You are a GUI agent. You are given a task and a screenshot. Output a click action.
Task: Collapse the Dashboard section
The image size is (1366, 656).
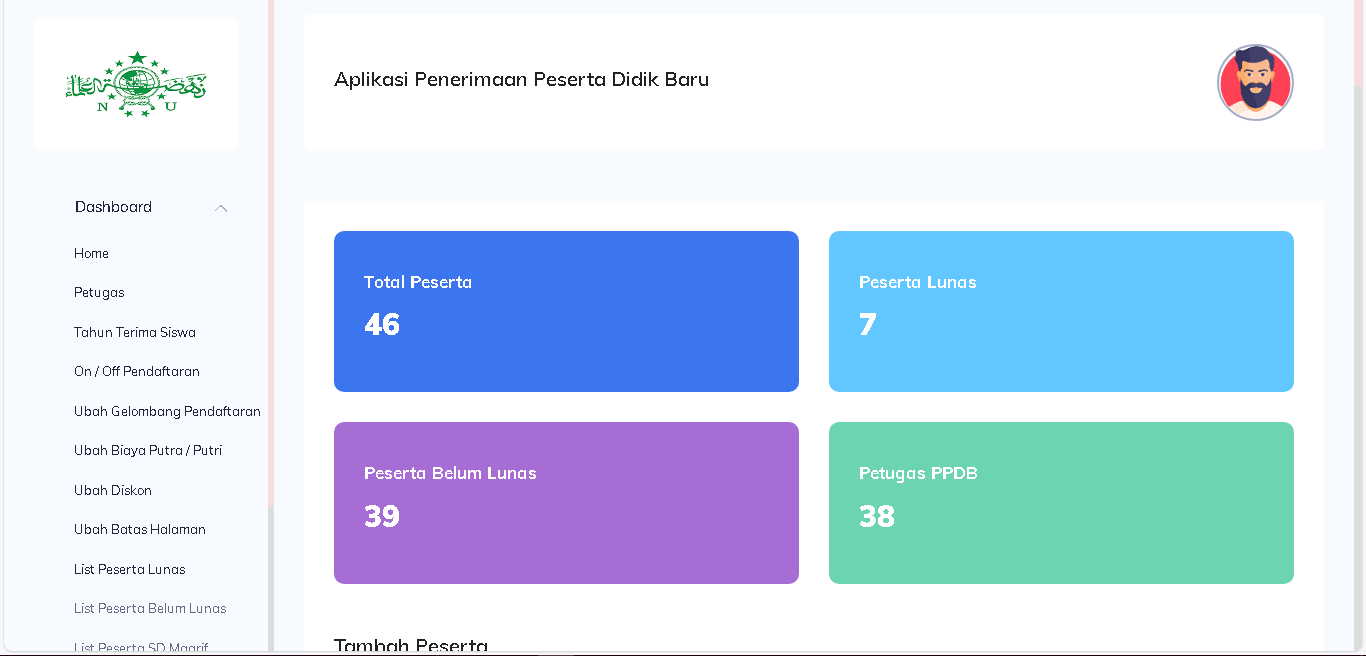click(221, 207)
